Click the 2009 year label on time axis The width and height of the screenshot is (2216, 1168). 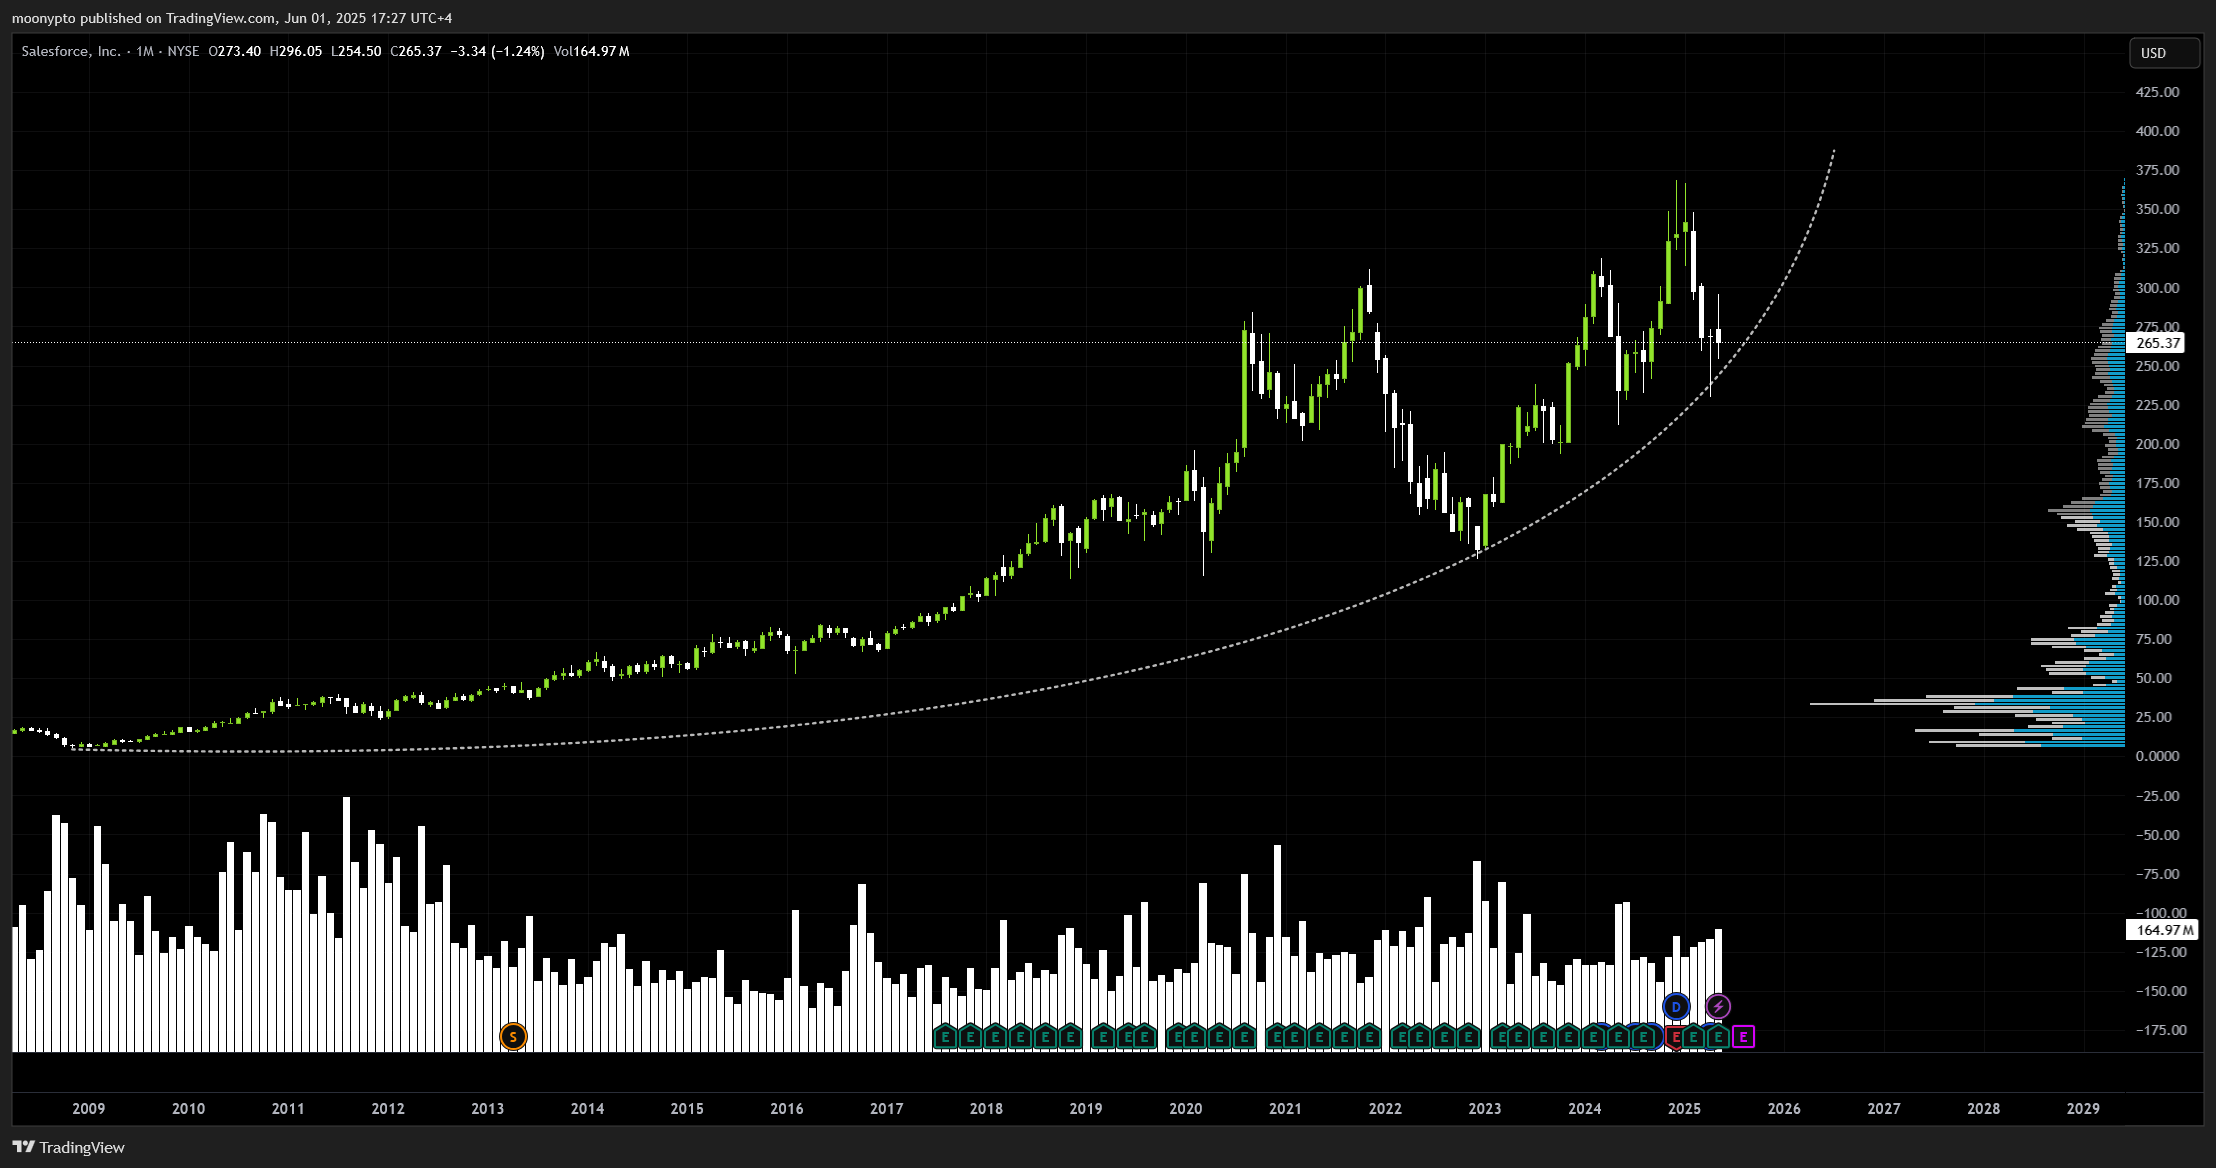pos(89,1108)
